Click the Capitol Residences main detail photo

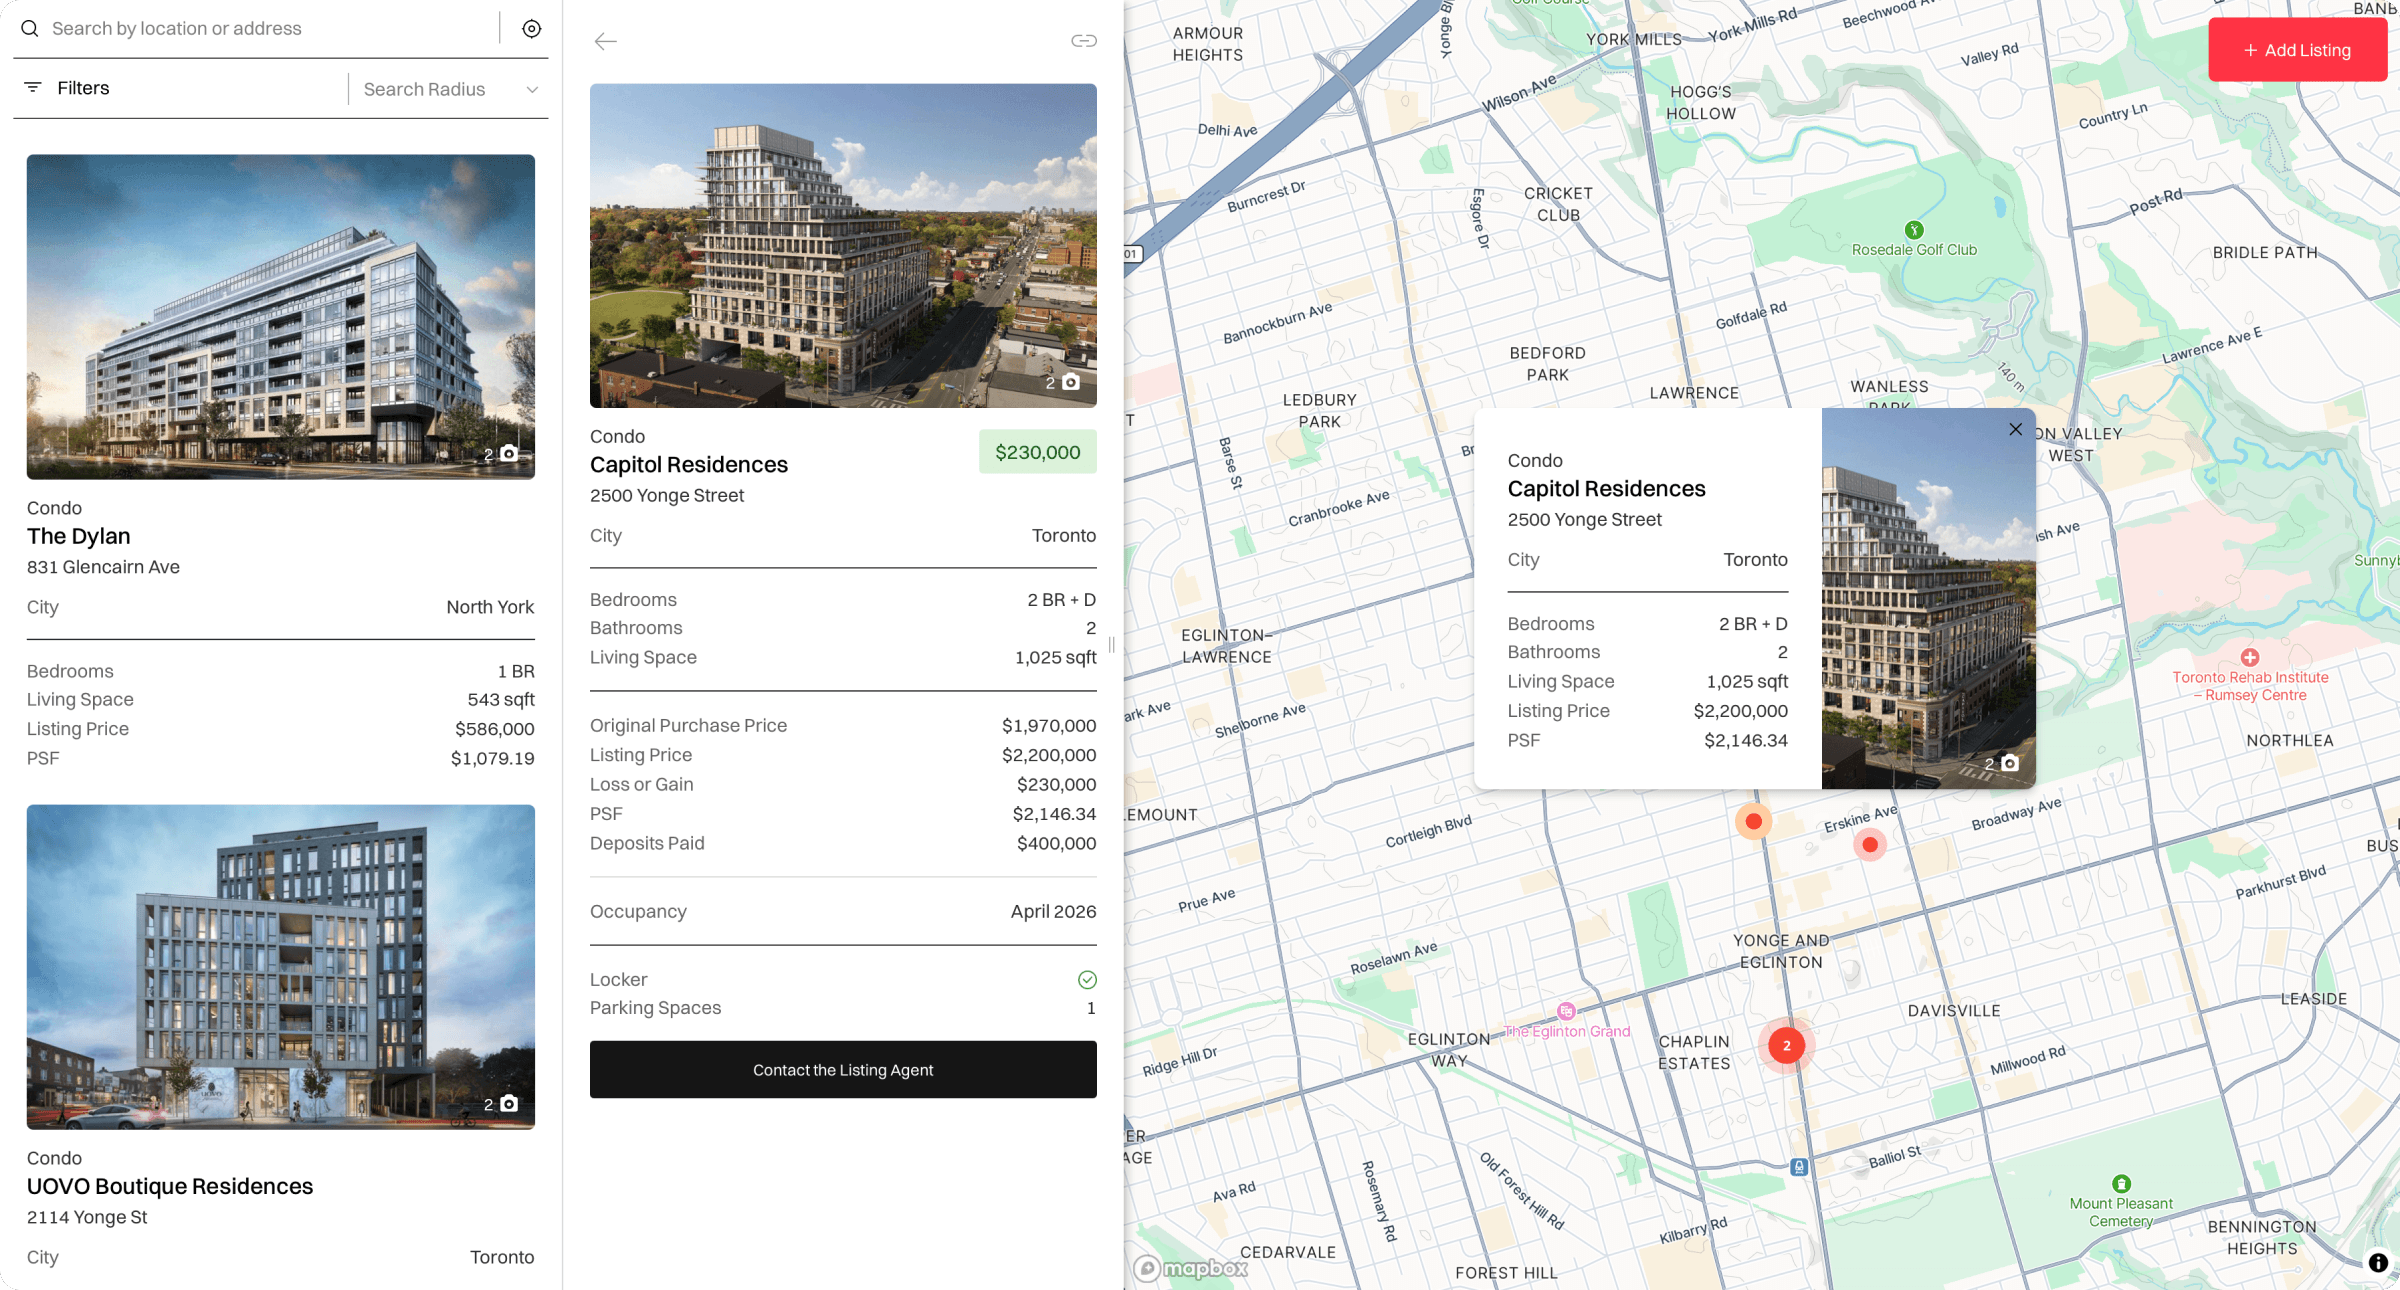click(x=843, y=246)
